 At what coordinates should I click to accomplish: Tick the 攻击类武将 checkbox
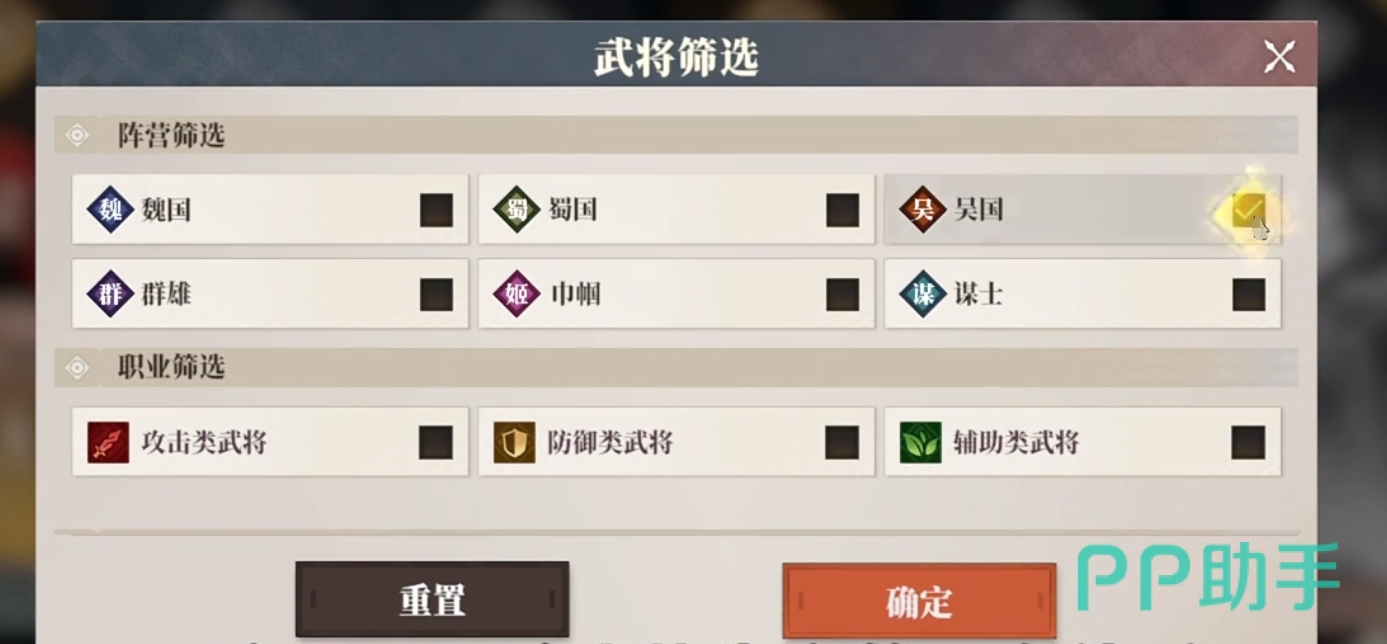click(x=436, y=442)
